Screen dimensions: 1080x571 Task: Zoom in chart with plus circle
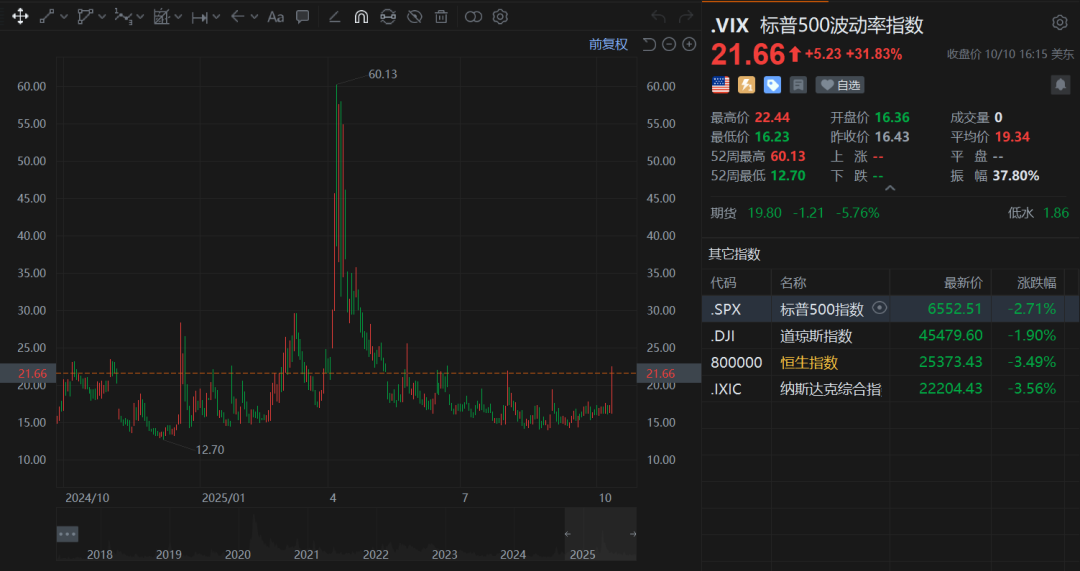click(x=689, y=44)
